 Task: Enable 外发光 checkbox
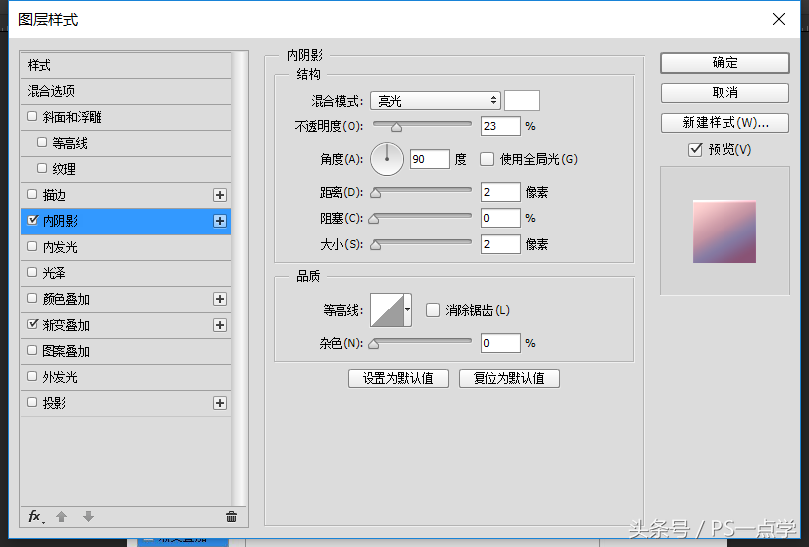pos(32,376)
